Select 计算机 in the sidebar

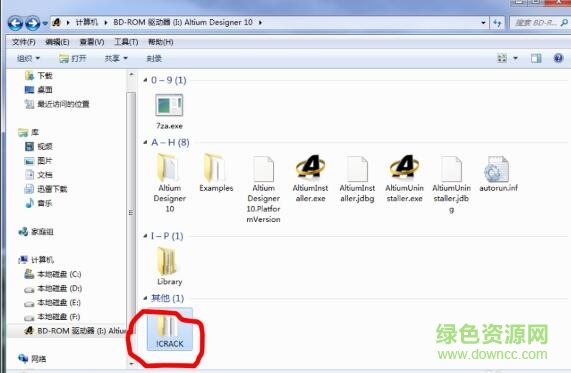[36, 260]
